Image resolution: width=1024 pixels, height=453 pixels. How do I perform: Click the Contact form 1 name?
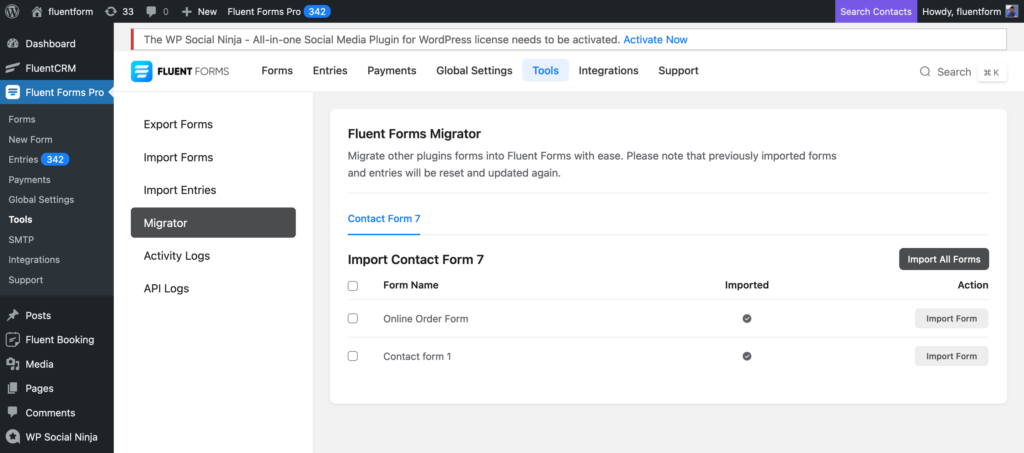[417, 356]
